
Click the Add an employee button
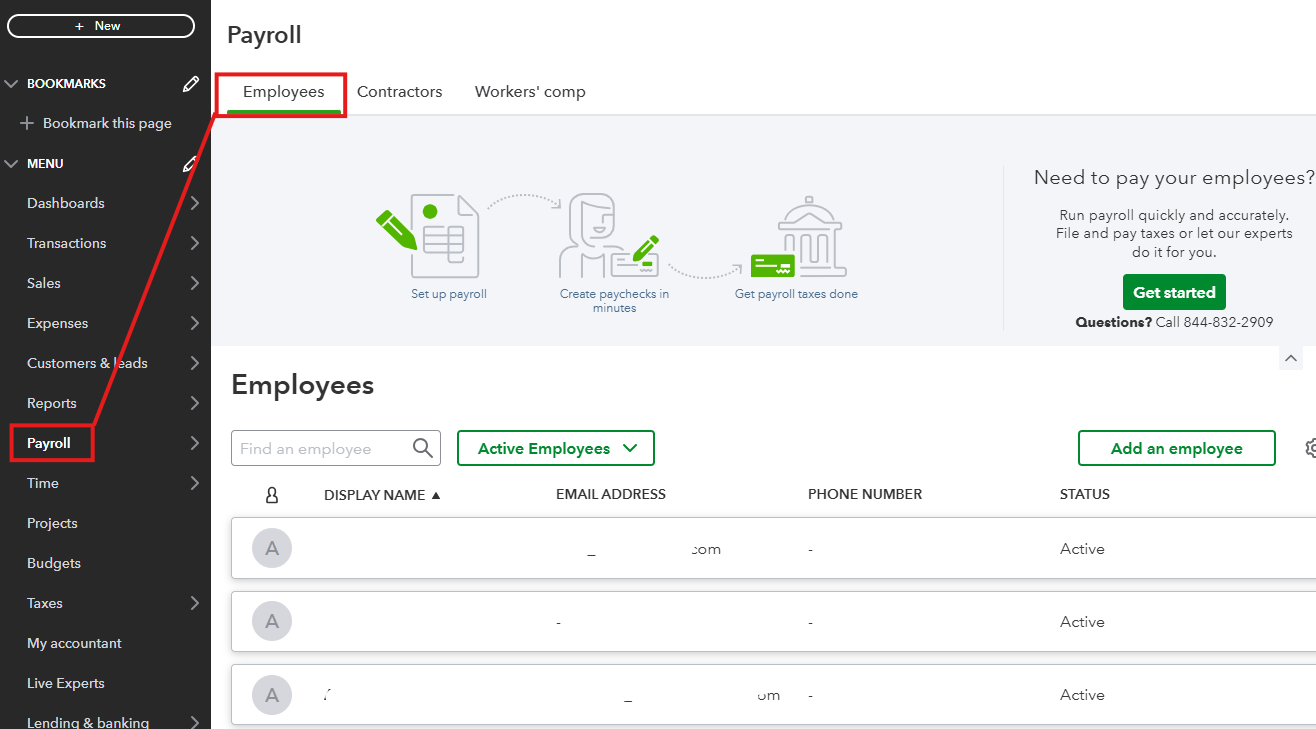(x=1176, y=448)
